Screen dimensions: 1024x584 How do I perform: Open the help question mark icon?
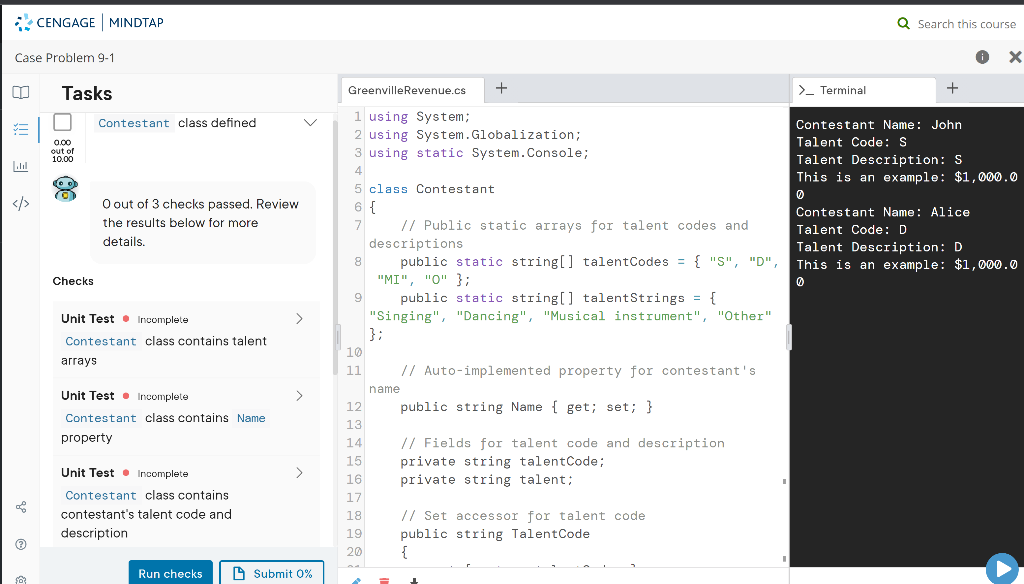click(21, 544)
